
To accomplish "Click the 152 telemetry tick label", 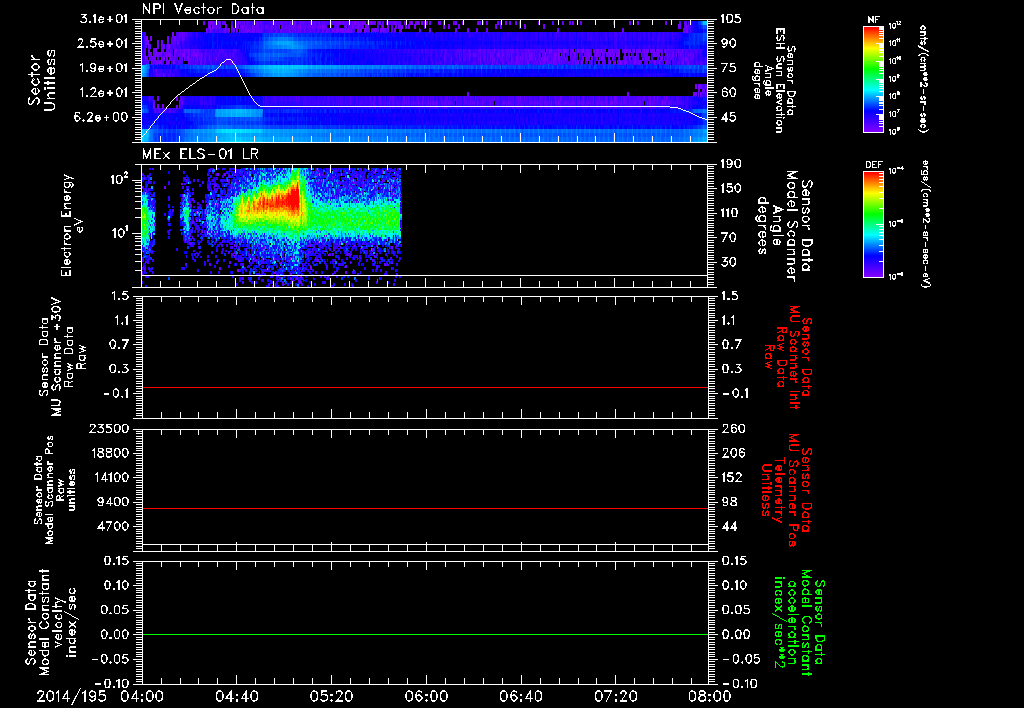I will point(732,477).
